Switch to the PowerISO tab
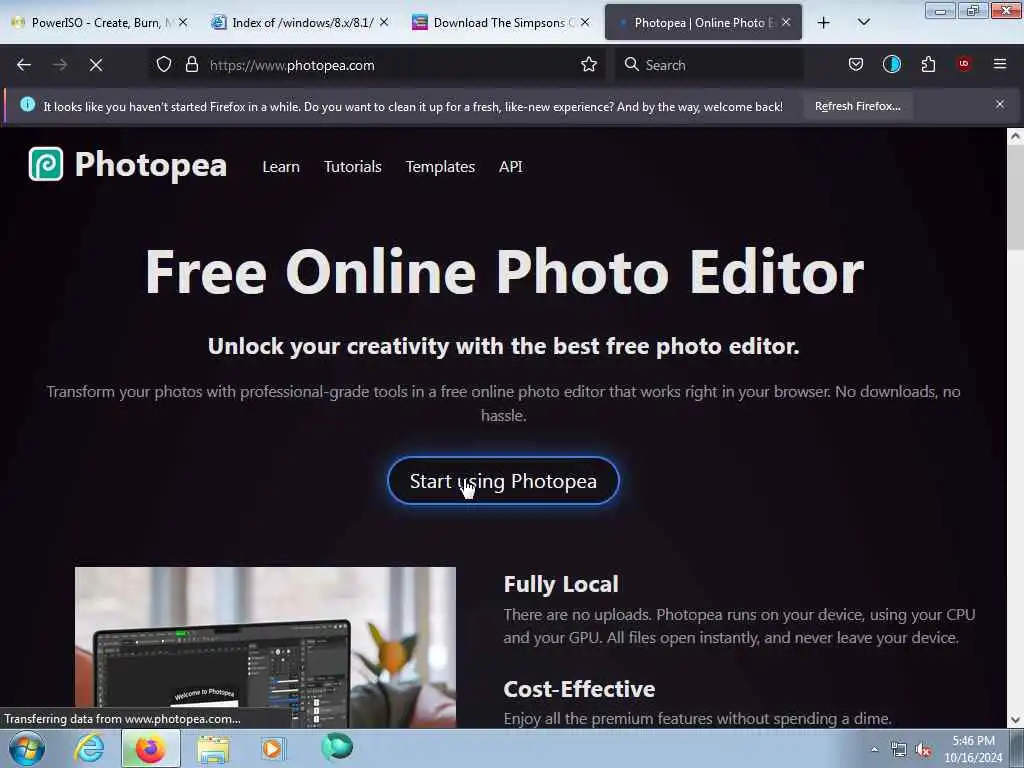1024x768 pixels. coord(101,23)
